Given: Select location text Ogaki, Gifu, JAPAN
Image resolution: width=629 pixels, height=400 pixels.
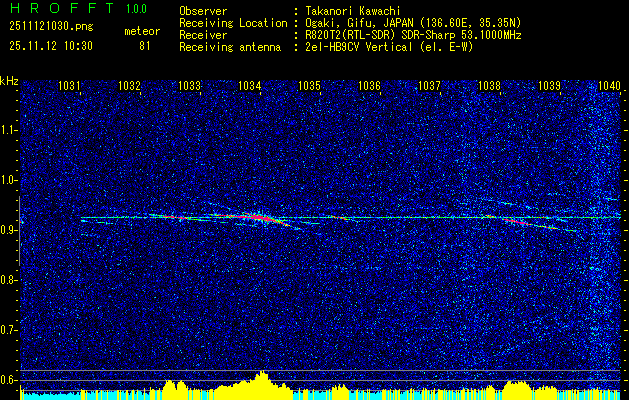Looking at the screenshot, I should (x=357, y=23).
